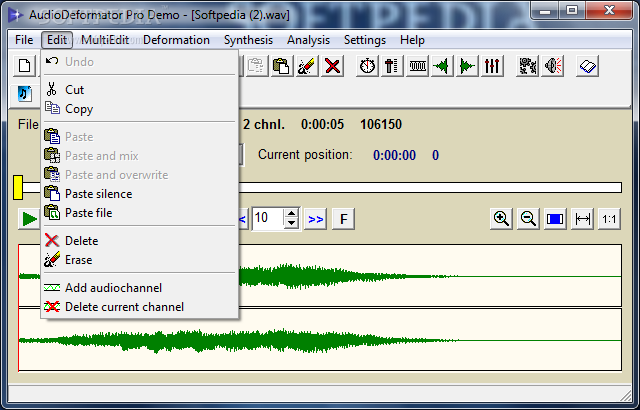The image size is (640, 410).
Task: Open the Synthesis menu
Action: 248,40
